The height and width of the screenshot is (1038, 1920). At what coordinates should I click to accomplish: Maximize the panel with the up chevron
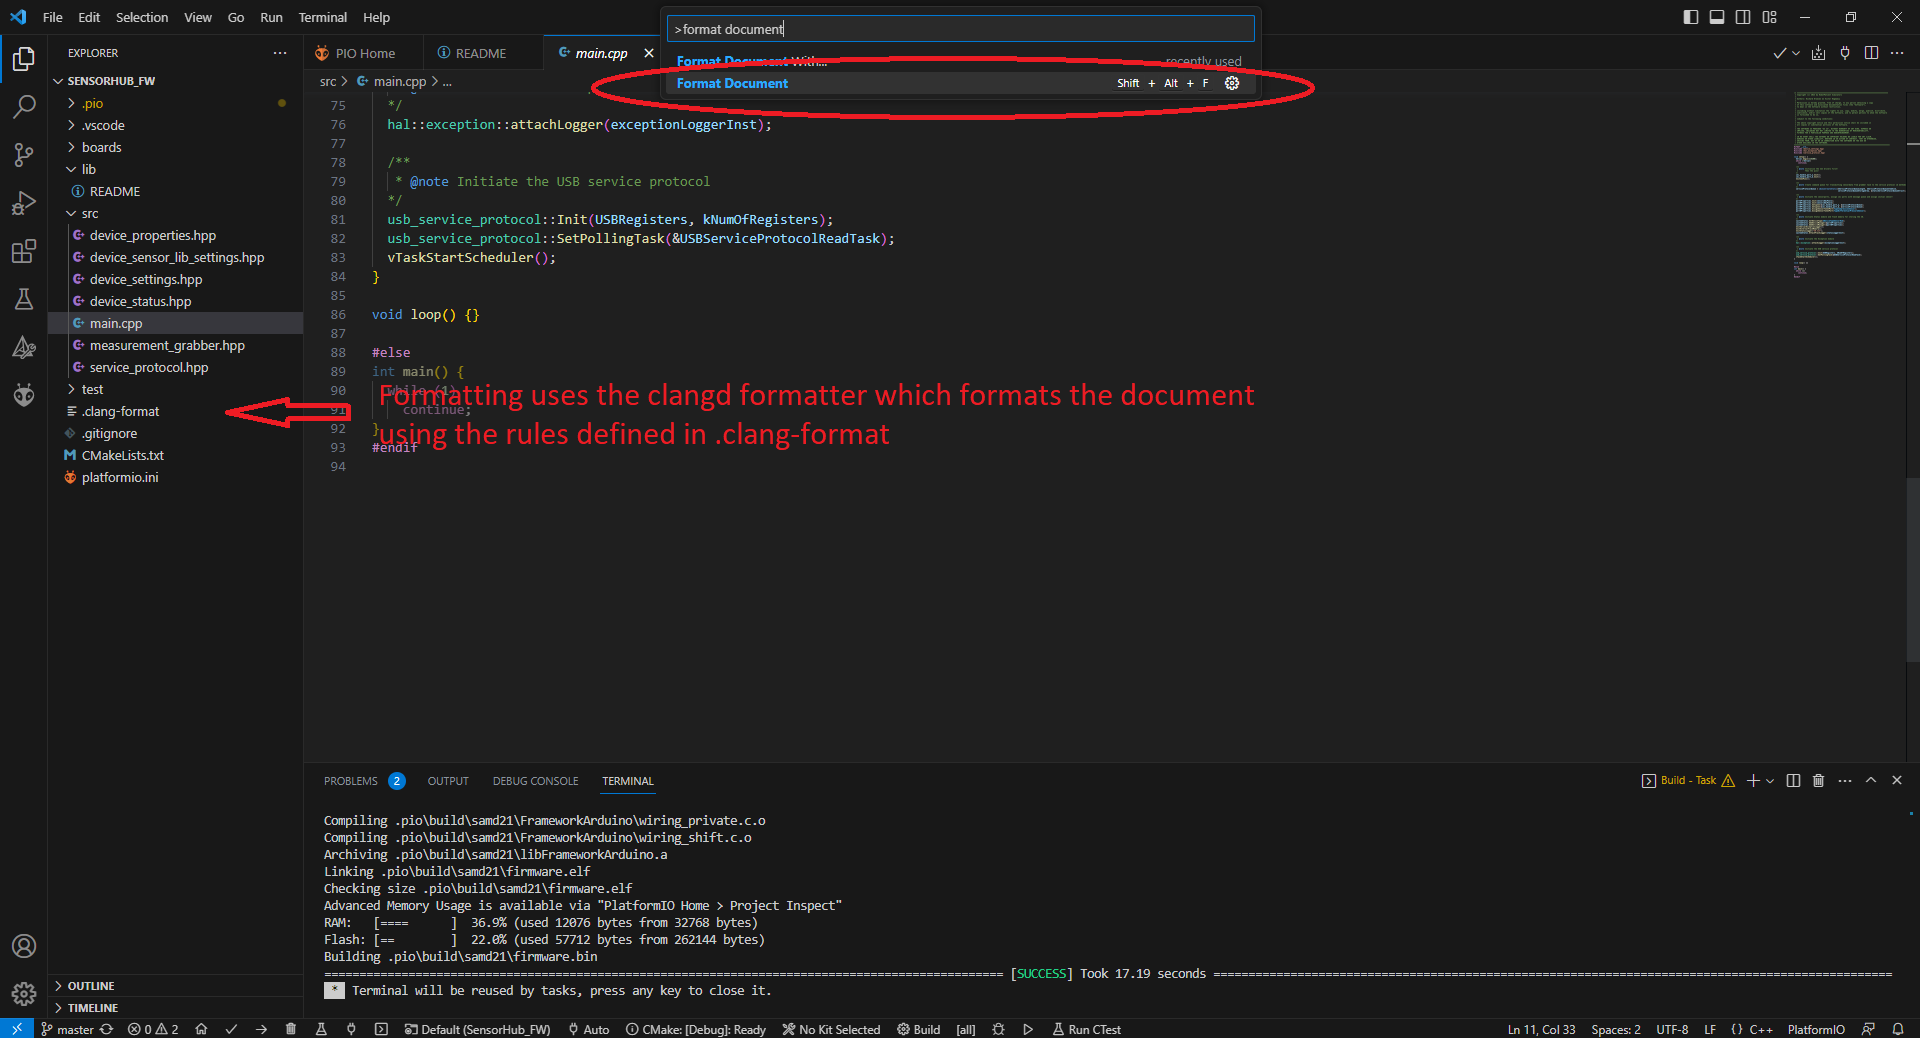tap(1871, 781)
